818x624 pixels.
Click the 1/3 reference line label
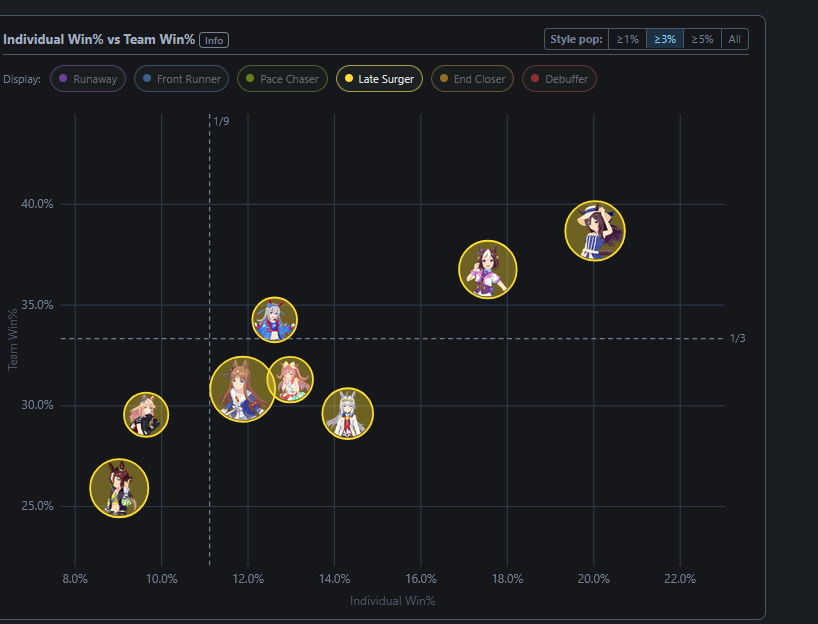point(737,339)
